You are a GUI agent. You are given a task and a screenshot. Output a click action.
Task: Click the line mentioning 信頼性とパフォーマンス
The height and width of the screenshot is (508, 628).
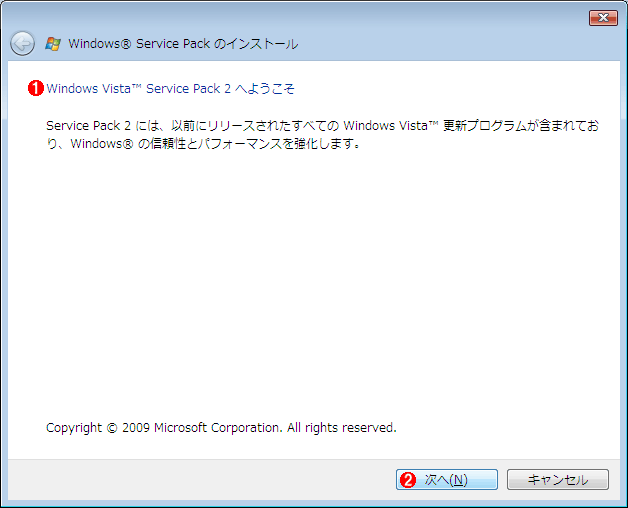203,143
